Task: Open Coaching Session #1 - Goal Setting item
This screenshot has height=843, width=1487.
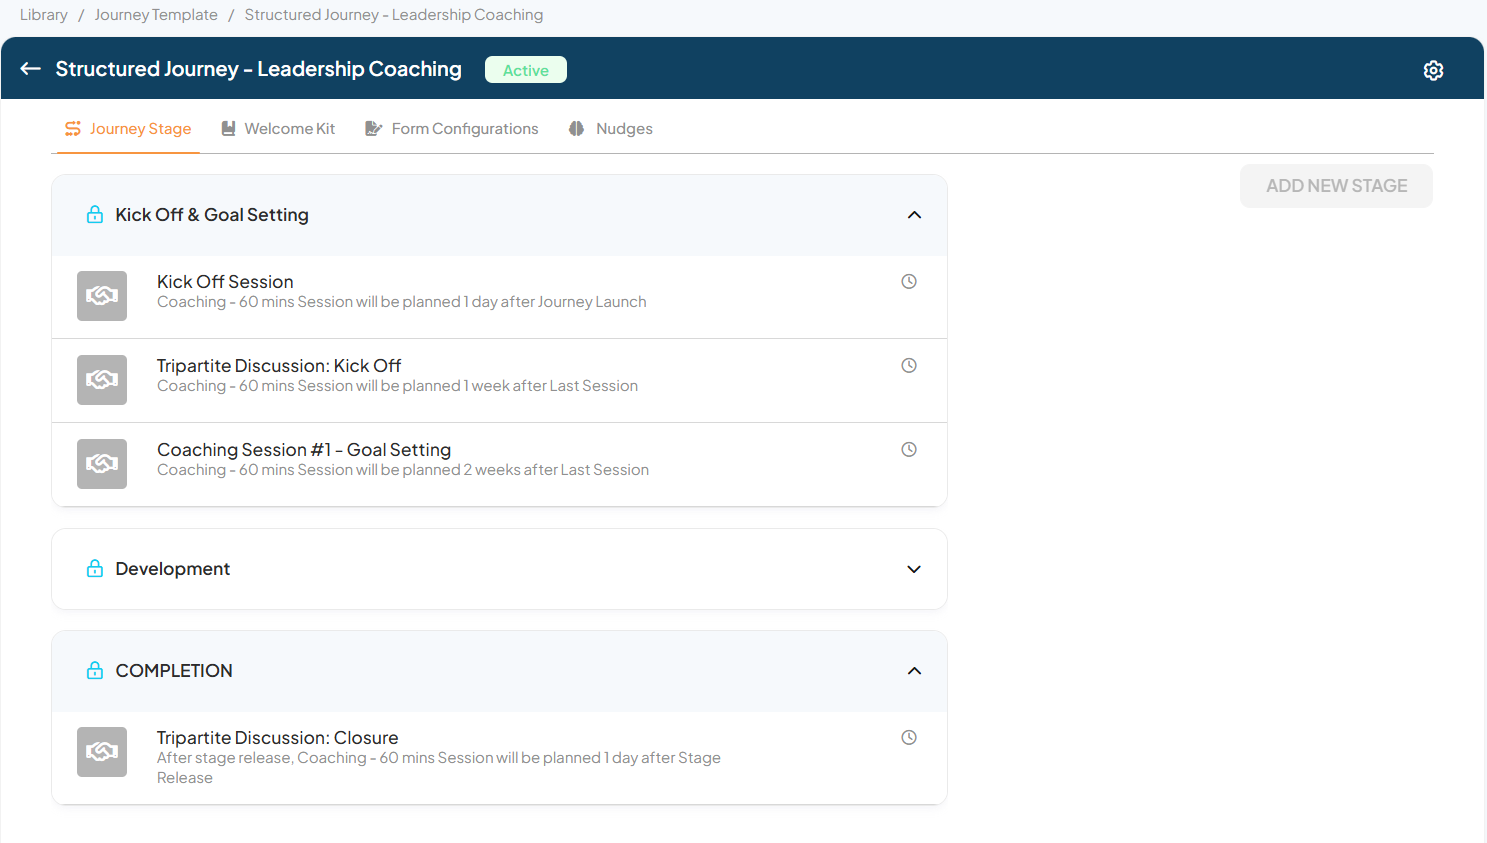Action: pyautogui.click(x=304, y=451)
